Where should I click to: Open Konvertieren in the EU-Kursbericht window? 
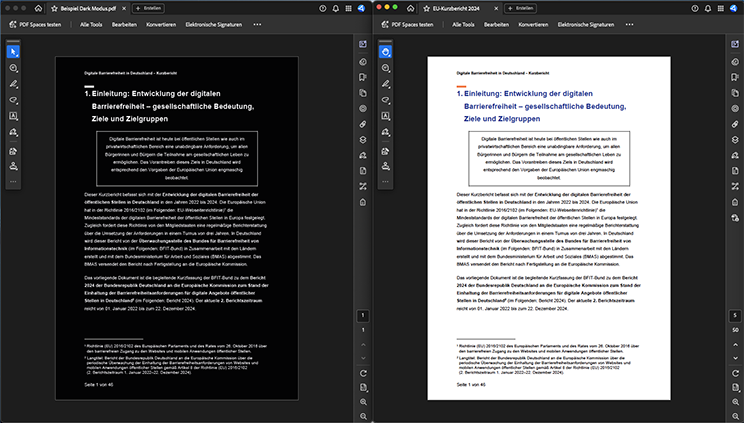[x=532, y=23]
